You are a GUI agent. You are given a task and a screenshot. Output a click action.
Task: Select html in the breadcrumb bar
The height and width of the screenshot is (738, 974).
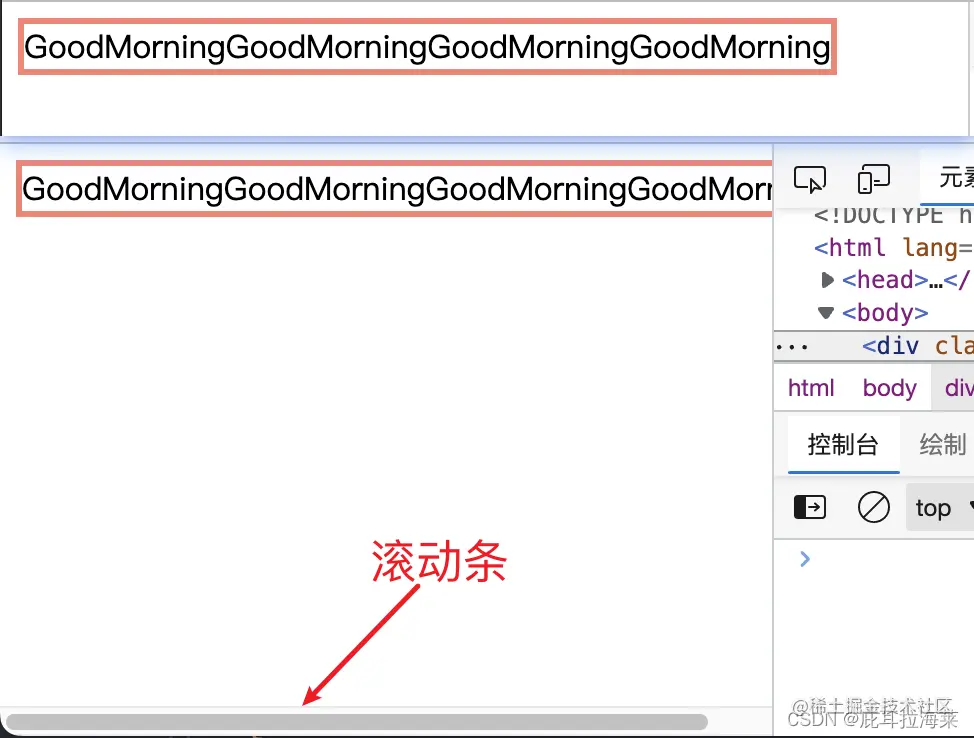(810, 388)
